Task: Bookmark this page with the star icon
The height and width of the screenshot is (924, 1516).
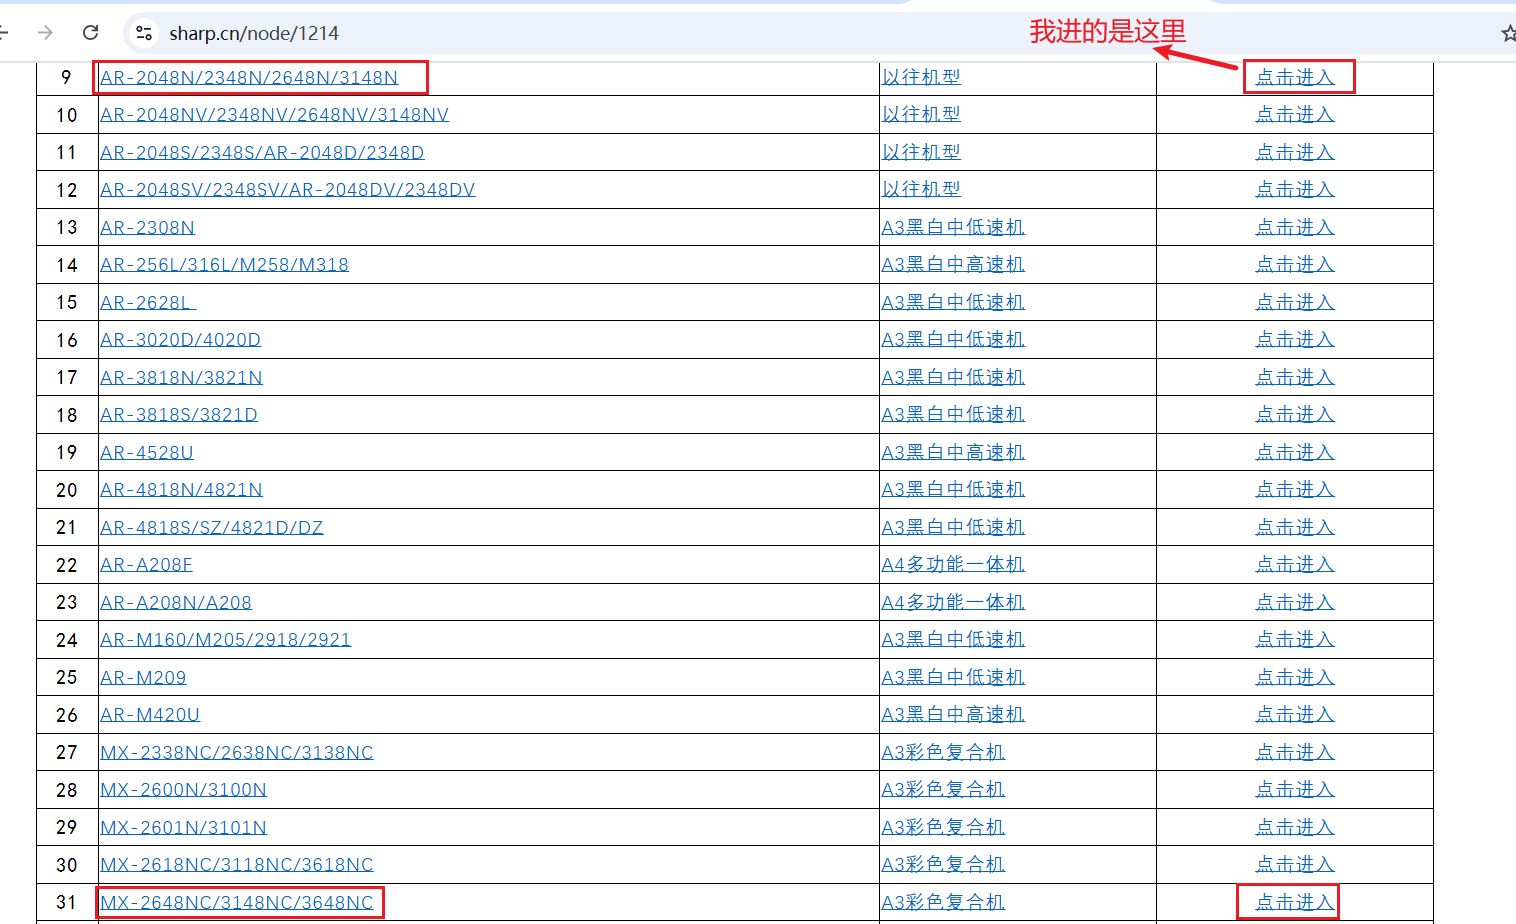Action: 1508,34
